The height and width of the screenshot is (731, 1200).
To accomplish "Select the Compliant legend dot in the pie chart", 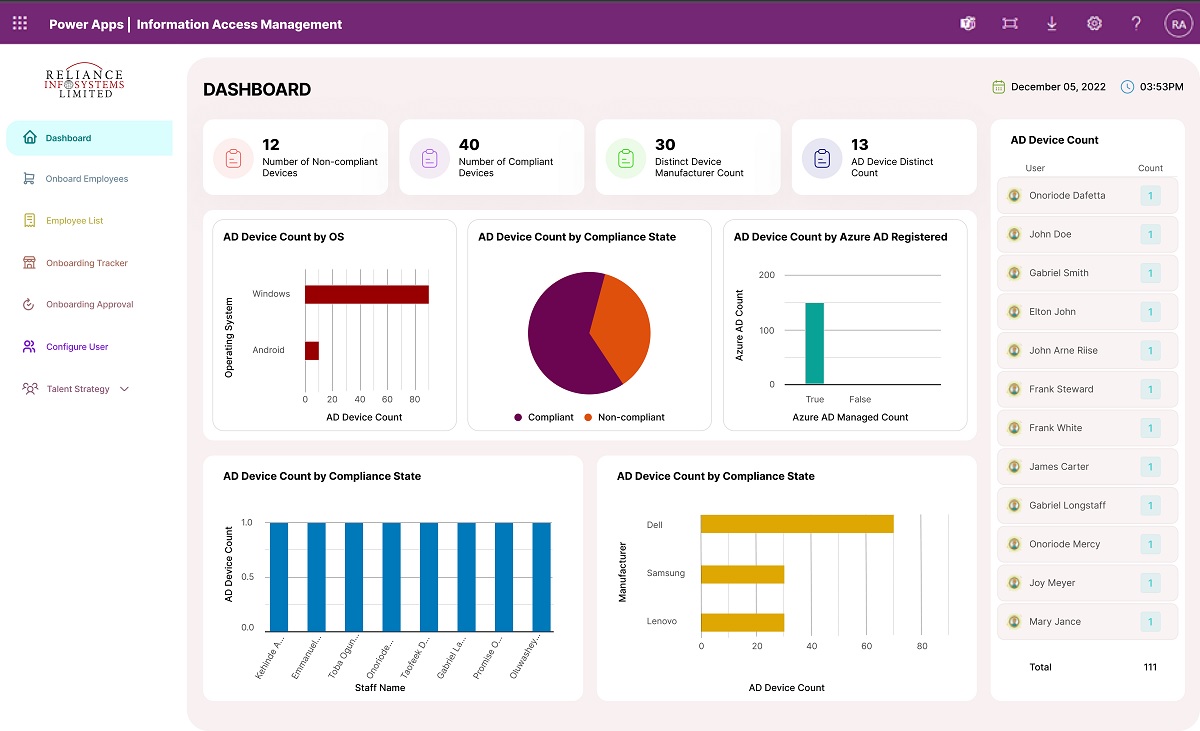I will [x=518, y=417].
